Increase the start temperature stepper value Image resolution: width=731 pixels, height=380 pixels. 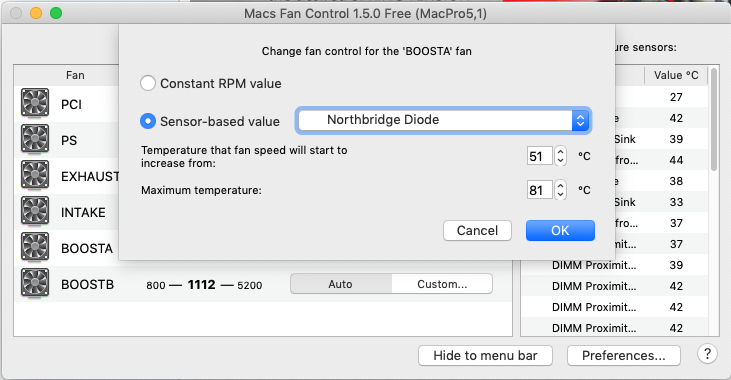[x=560, y=151]
